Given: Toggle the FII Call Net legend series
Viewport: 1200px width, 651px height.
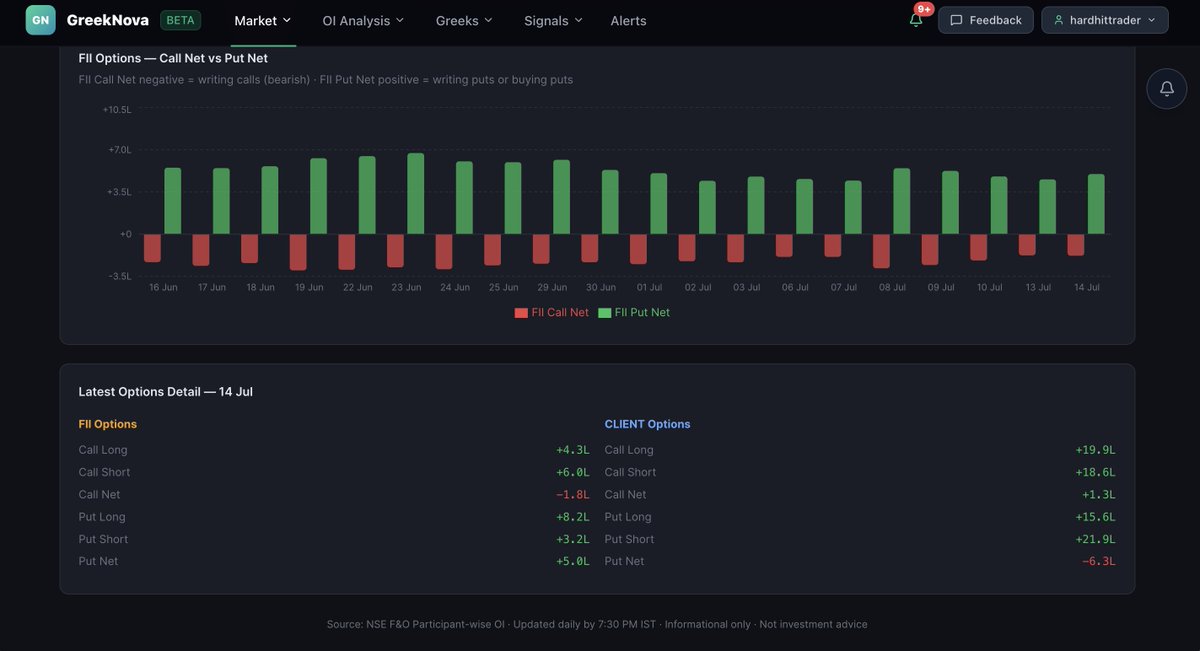Looking at the screenshot, I should point(552,313).
